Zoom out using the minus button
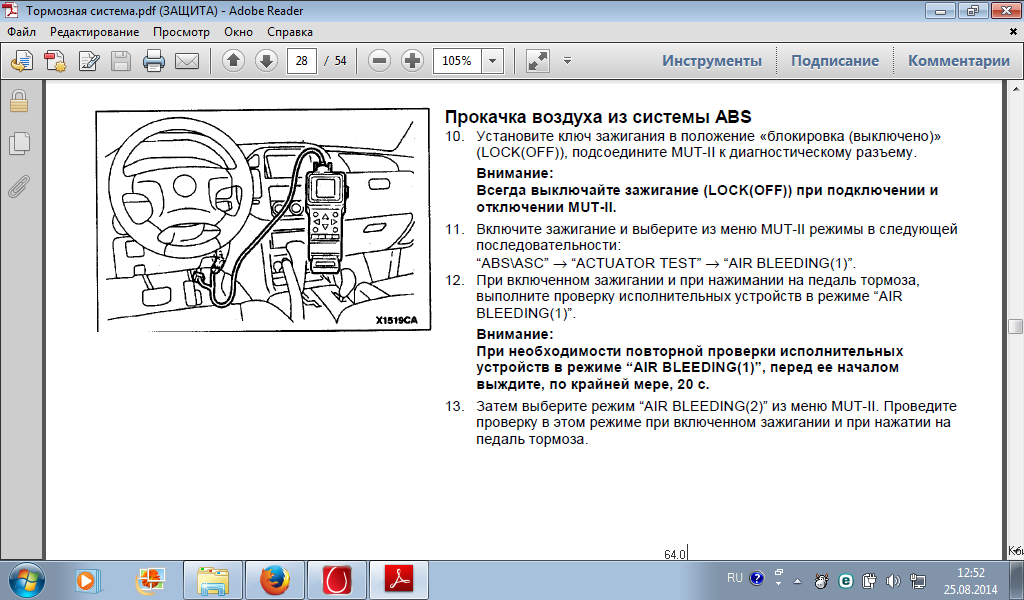 point(379,61)
